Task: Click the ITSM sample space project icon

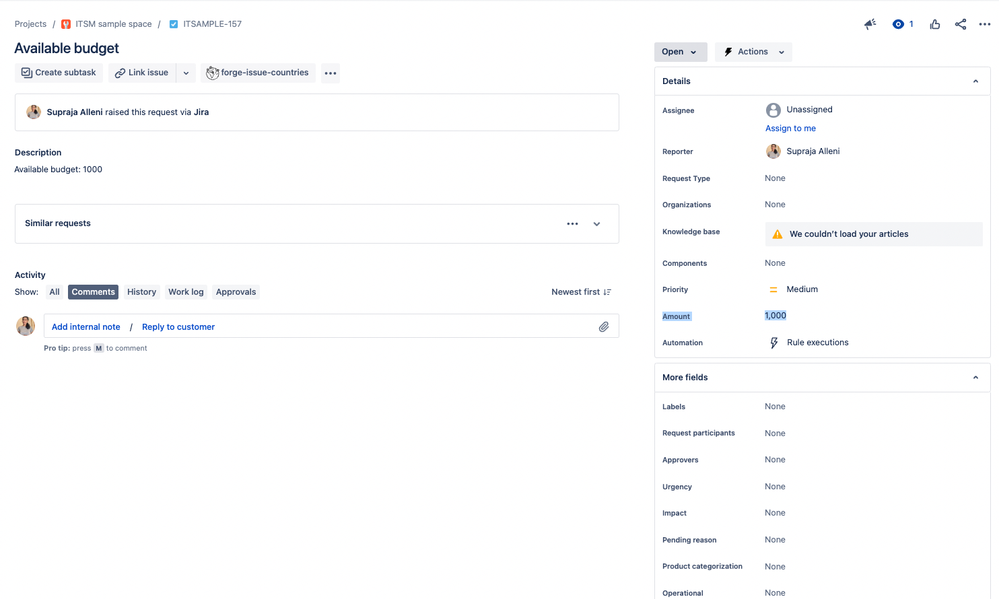Action: click(x=66, y=24)
